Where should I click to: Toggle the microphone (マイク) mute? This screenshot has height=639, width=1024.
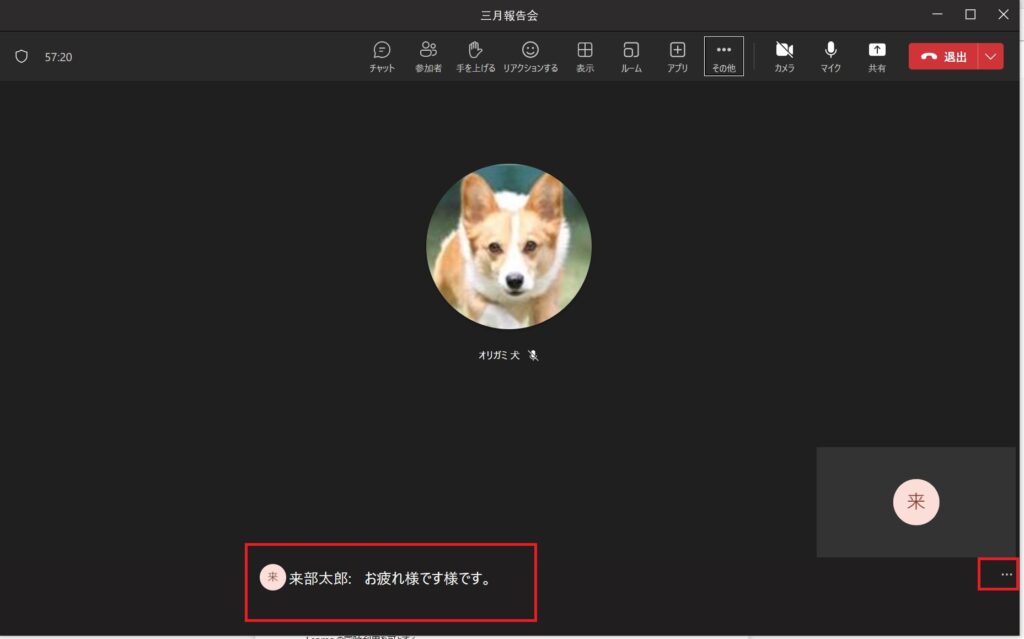831,56
